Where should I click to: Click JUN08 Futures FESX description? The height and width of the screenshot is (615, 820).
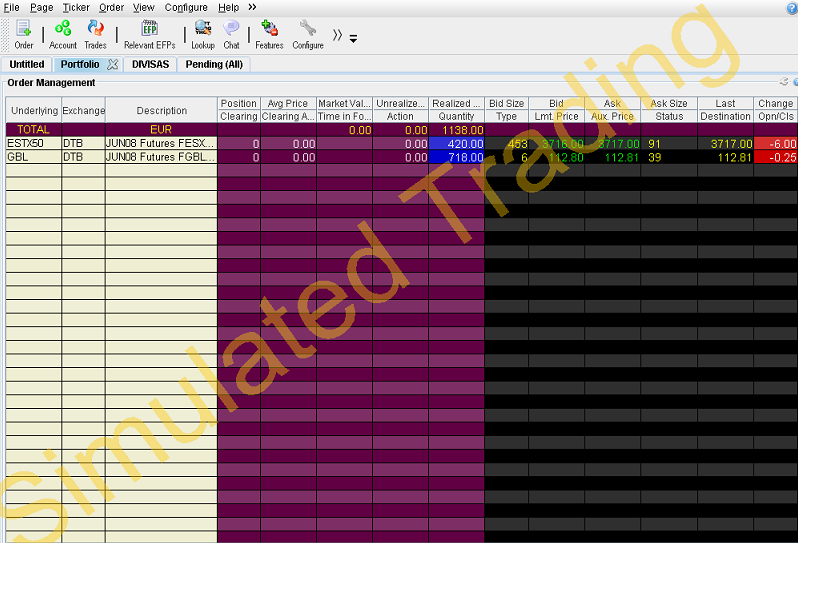pos(161,143)
